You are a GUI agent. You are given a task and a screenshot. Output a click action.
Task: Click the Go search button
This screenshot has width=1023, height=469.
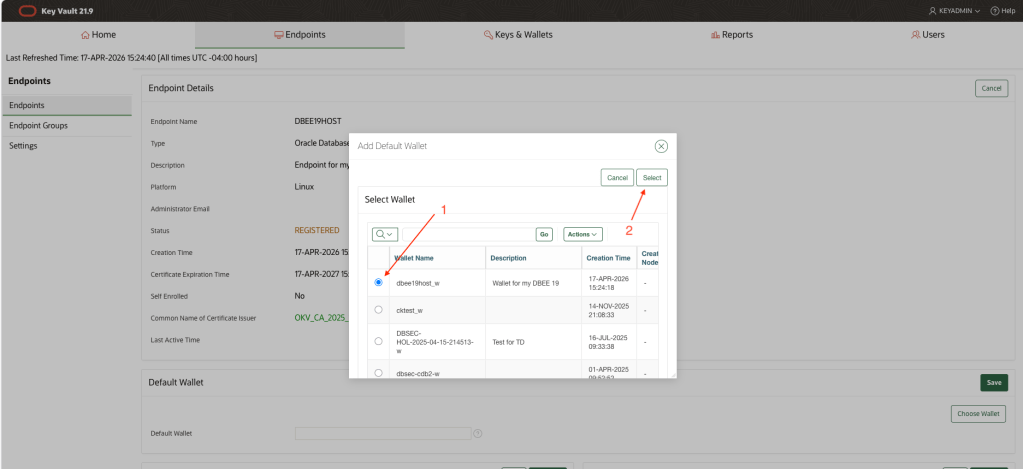coord(544,234)
